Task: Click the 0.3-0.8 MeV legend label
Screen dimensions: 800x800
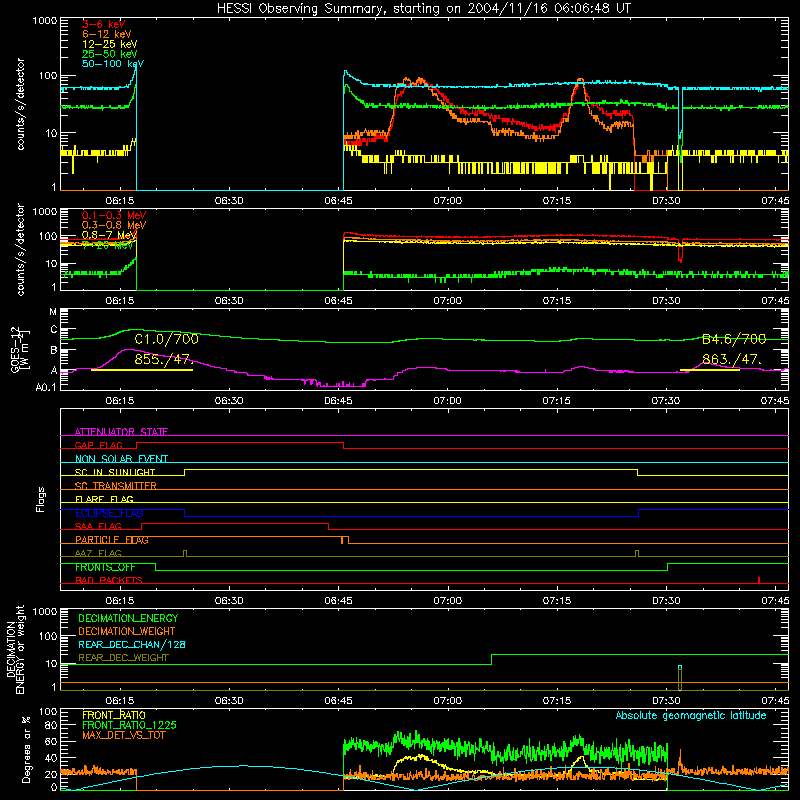Action: 114,225
